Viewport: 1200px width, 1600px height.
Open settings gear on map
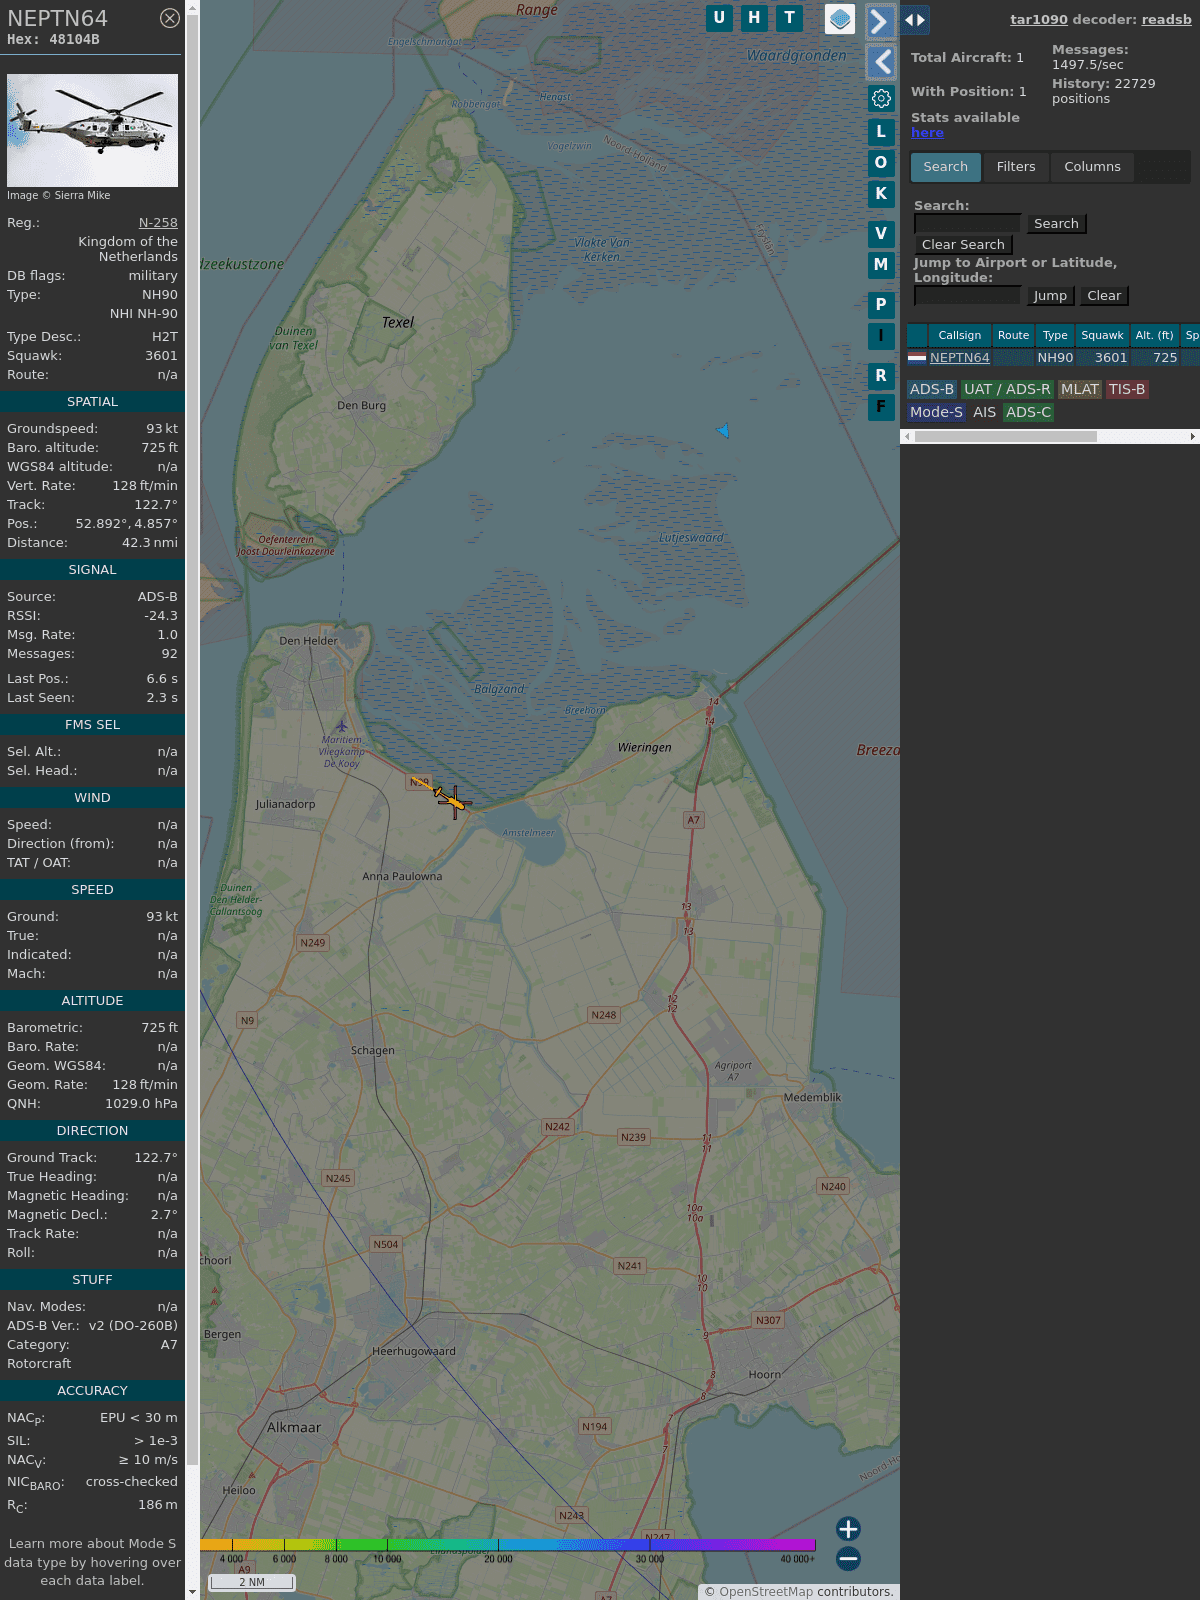881,98
